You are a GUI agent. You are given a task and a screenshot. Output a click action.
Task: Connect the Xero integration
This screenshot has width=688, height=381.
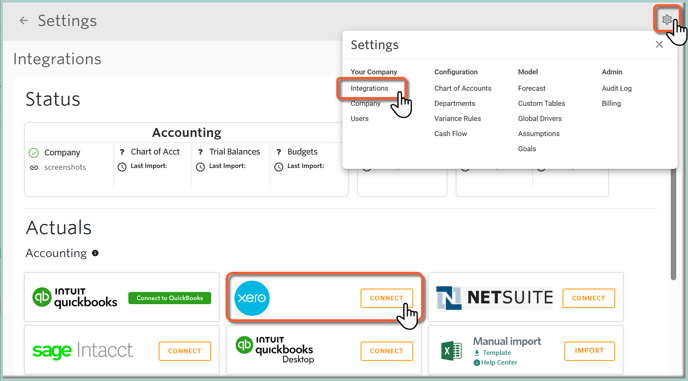(387, 298)
